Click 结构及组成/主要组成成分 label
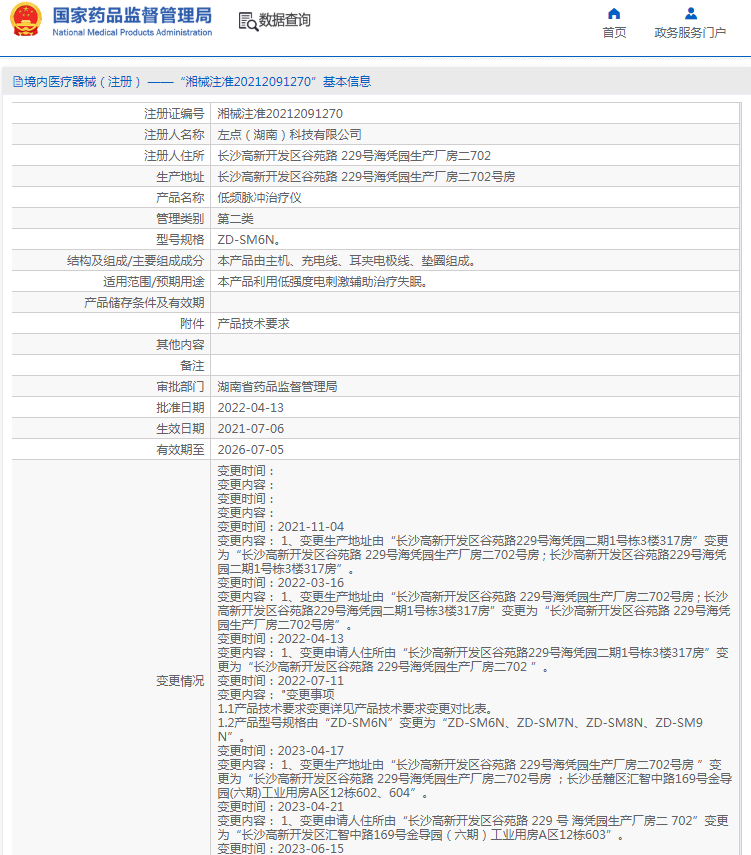The height and width of the screenshot is (855, 751). tap(135, 261)
